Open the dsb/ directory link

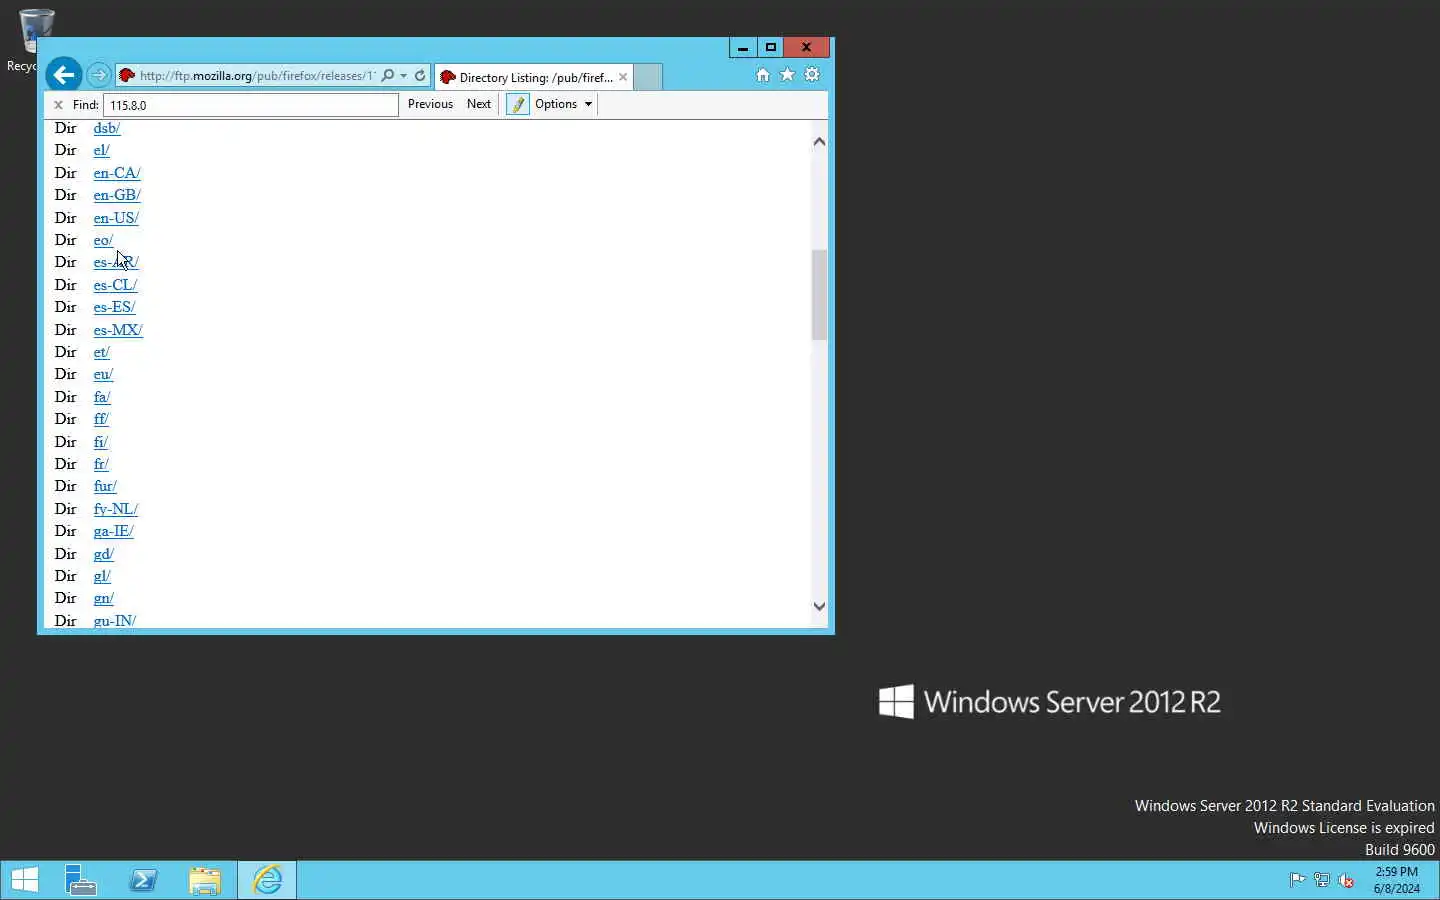pyautogui.click(x=106, y=128)
